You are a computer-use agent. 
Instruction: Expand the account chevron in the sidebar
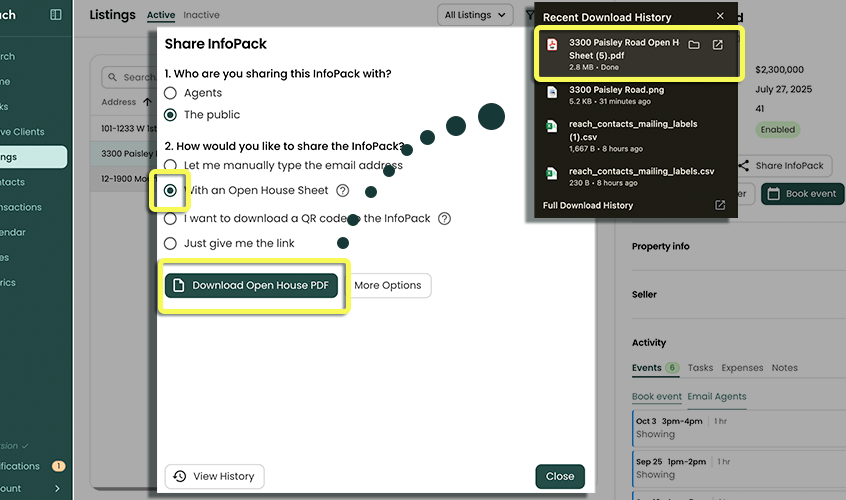(x=57, y=488)
